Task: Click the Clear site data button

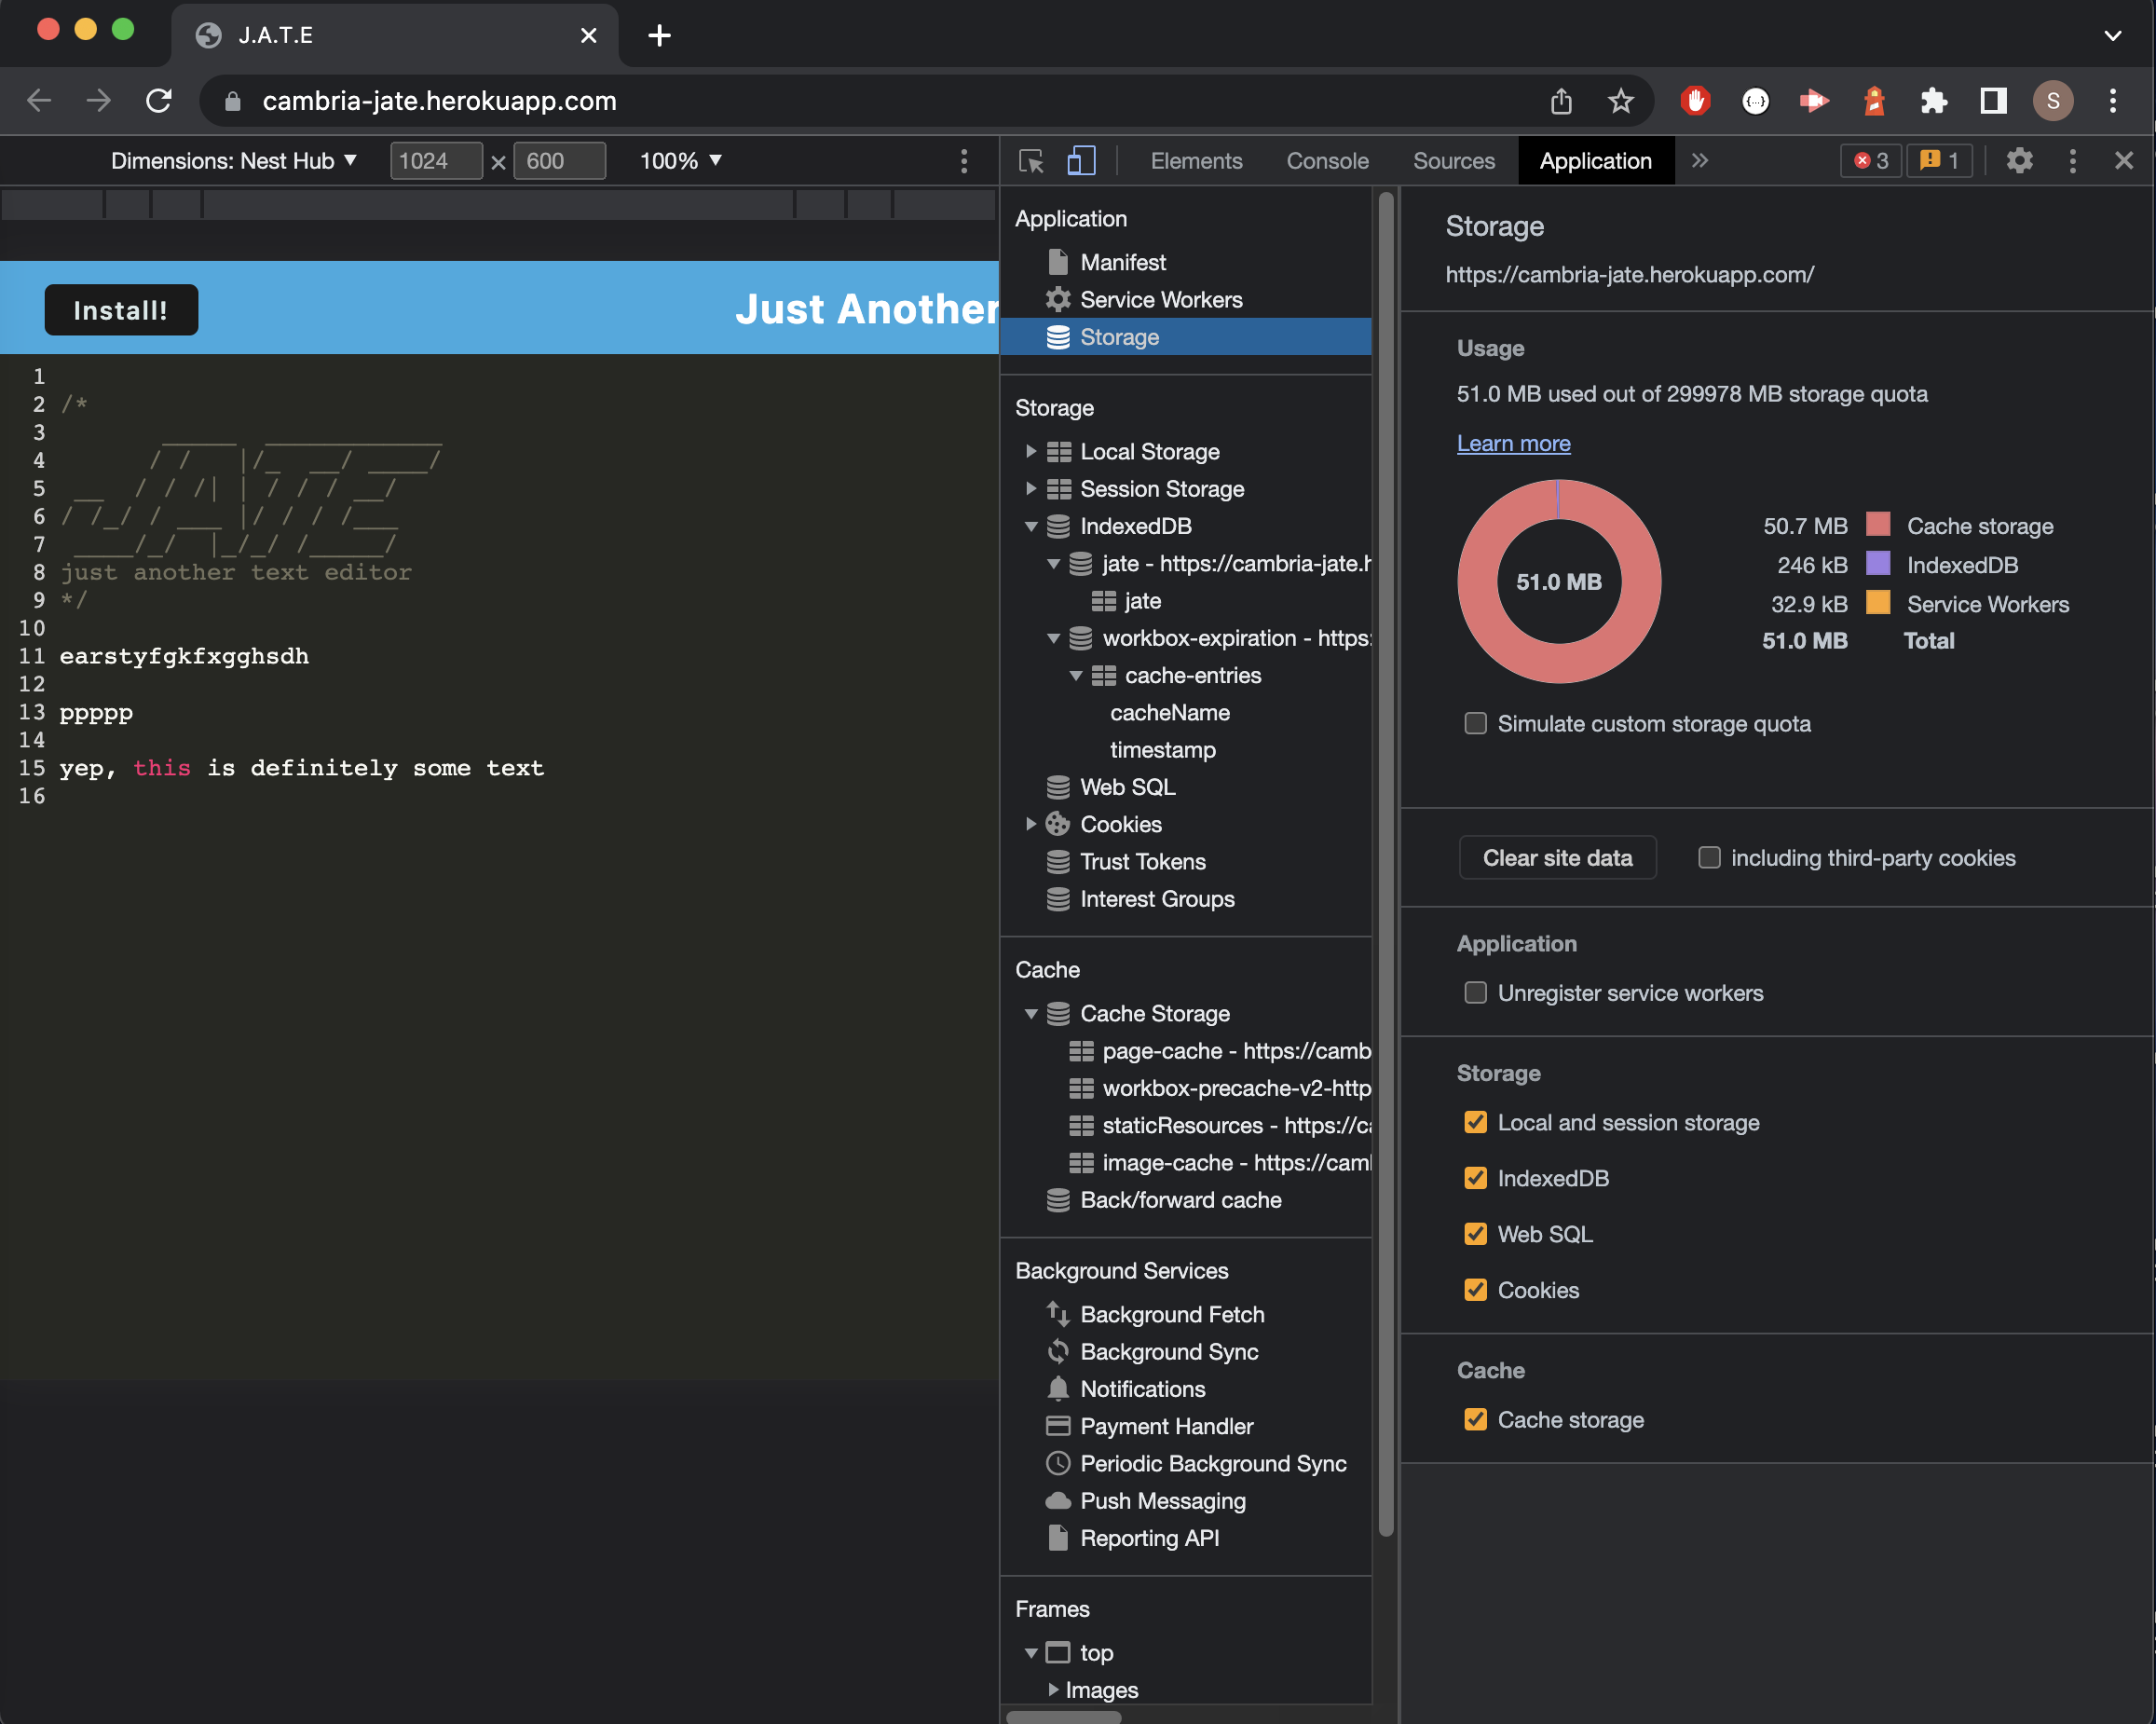Action: pos(1556,857)
